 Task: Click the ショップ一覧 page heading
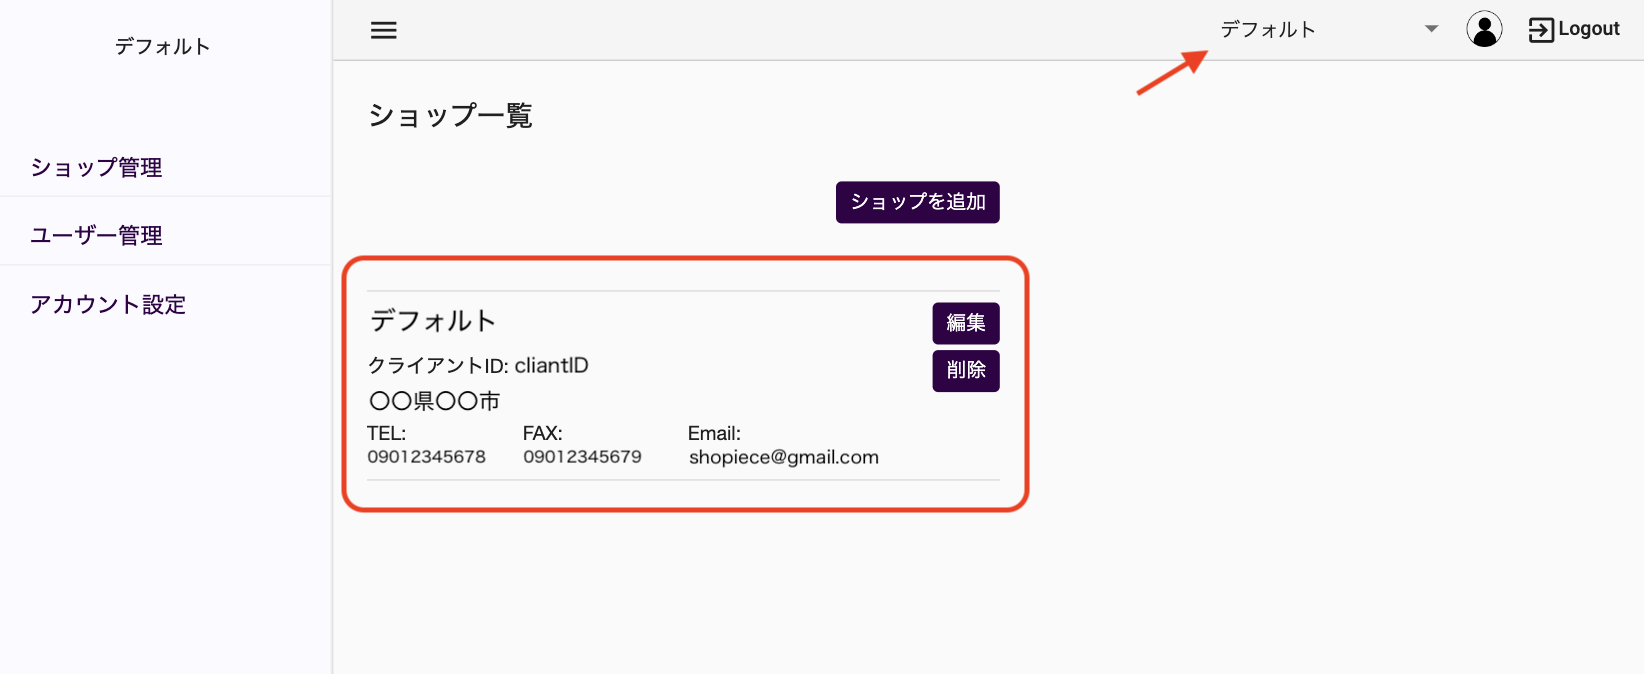(x=450, y=115)
